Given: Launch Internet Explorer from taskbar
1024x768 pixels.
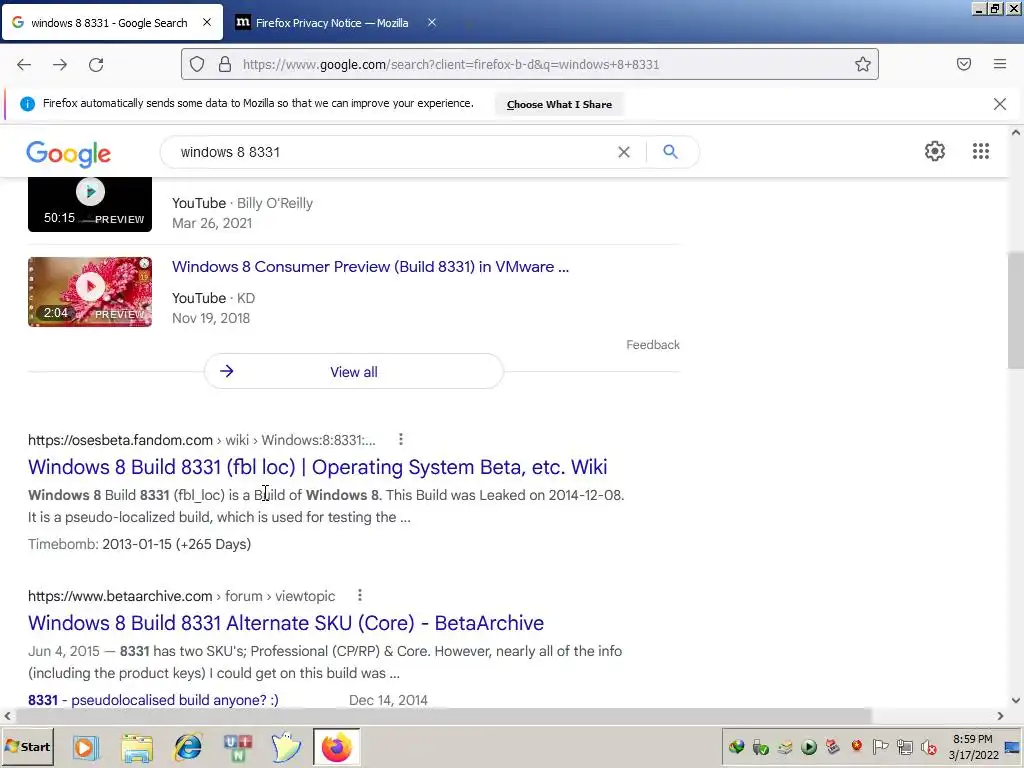Looking at the screenshot, I should tap(187, 747).
